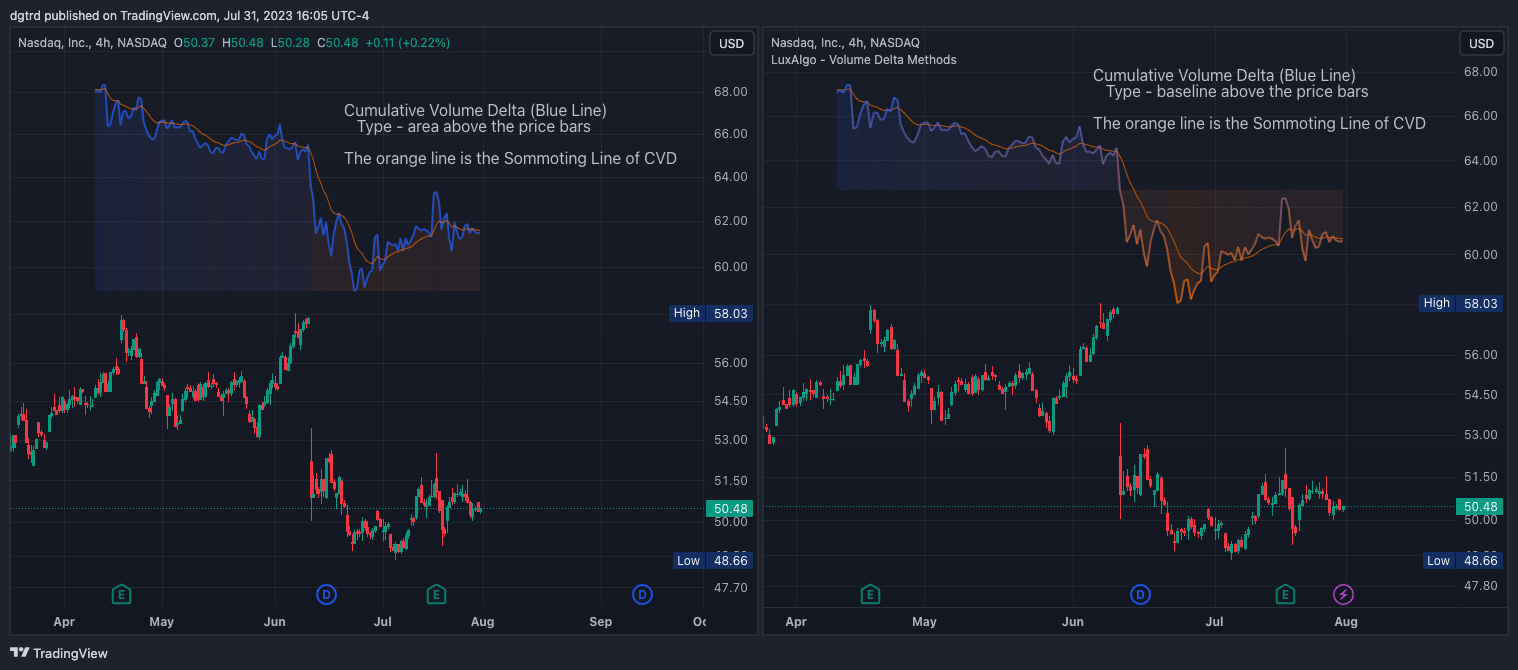Click the May label on left time axis
Screen dimensions: 1518x670
(x=161, y=621)
